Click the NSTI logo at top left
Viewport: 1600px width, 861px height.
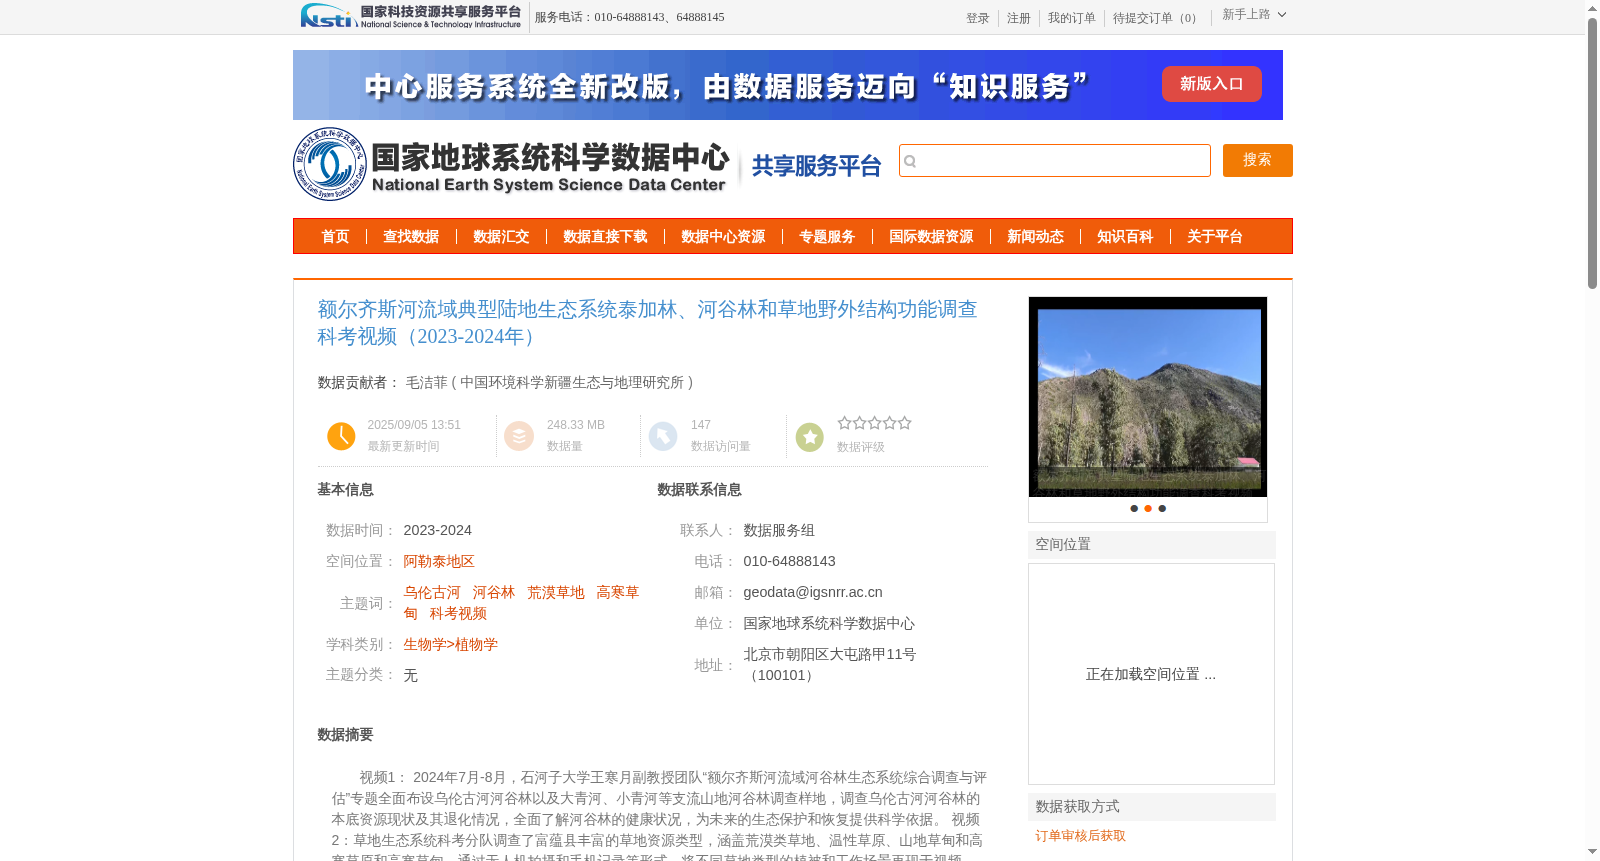(x=411, y=16)
